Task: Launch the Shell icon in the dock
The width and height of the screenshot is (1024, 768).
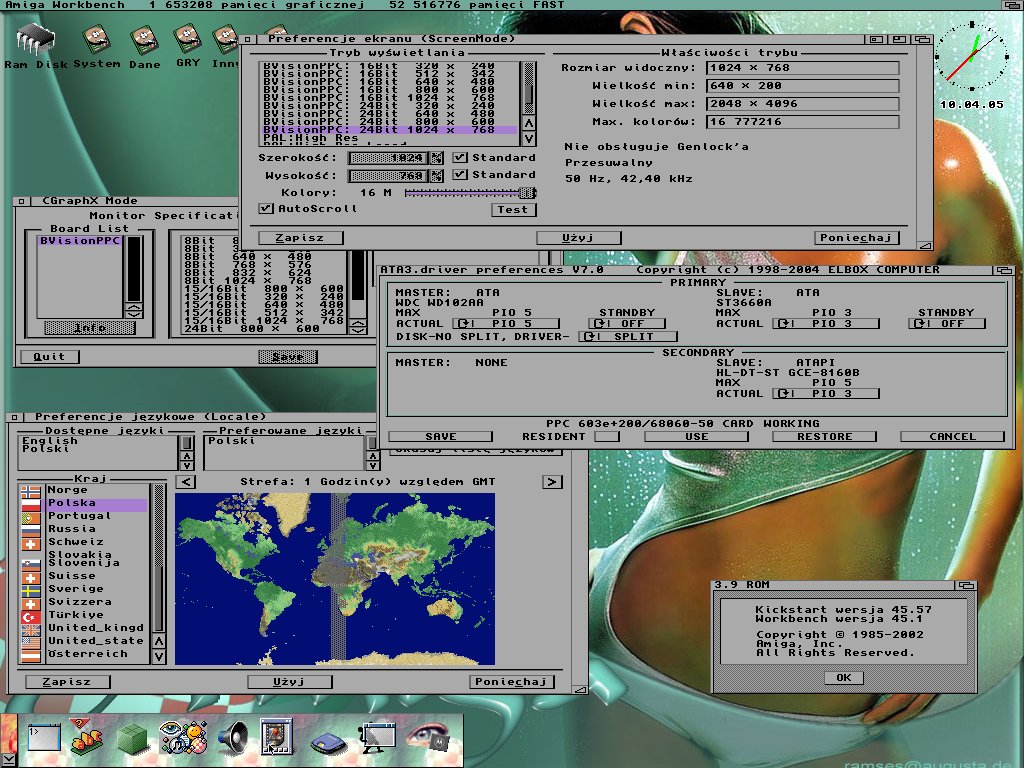Action: coord(44,738)
